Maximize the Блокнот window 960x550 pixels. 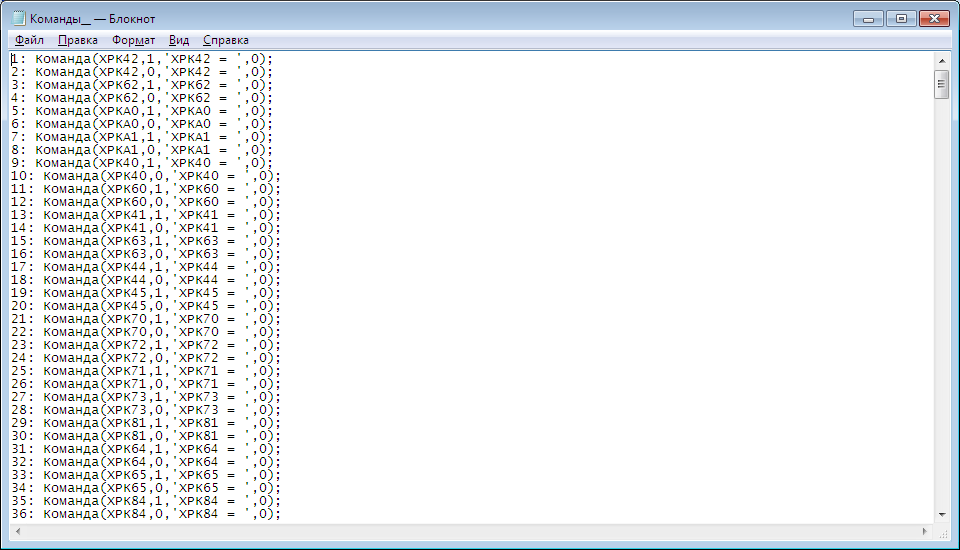[x=901, y=19]
